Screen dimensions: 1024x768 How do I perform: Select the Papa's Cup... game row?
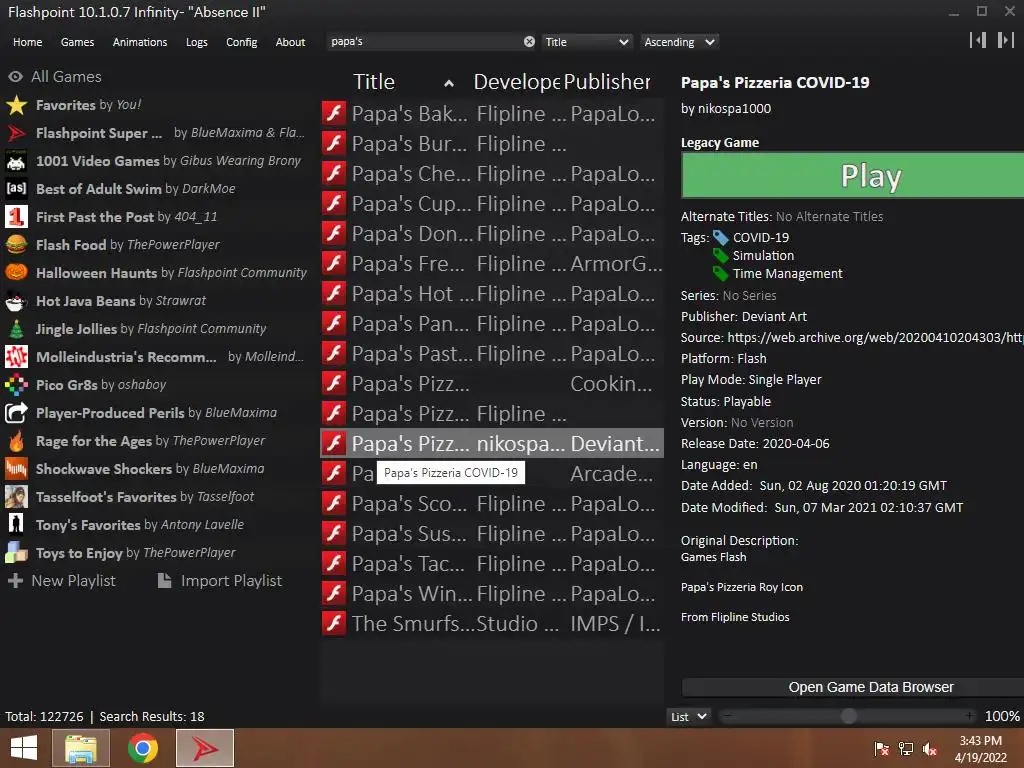pos(492,203)
